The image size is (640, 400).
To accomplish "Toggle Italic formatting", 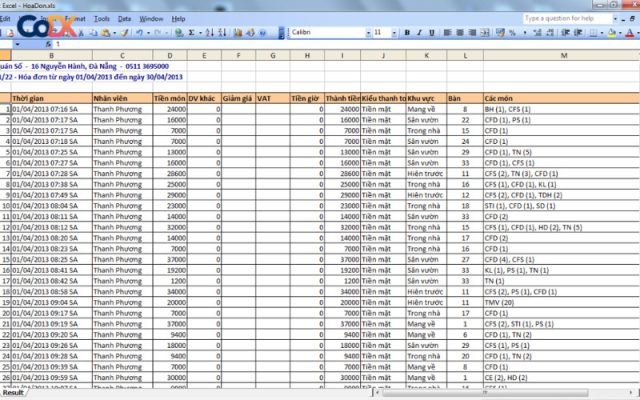I will pos(419,33).
